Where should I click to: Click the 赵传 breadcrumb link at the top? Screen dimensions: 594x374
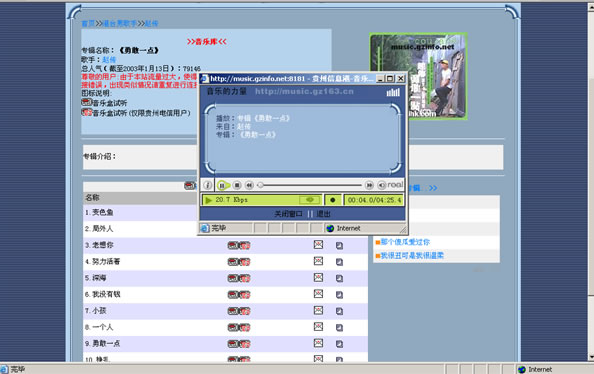(x=151, y=23)
